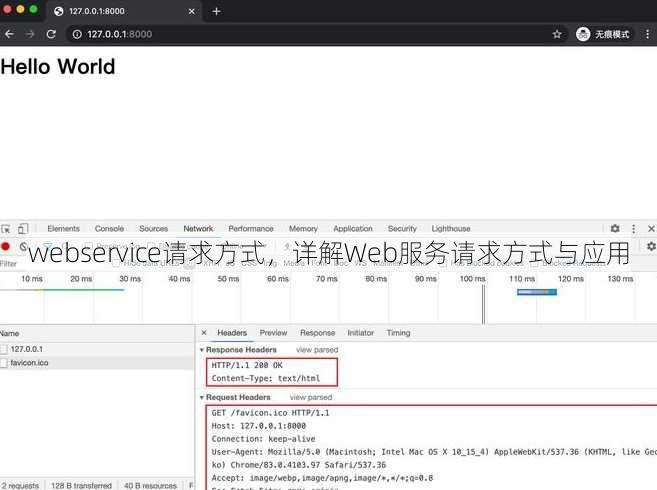The height and width of the screenshot is (490, 657).
Task: Switch to the Elements panel
Action: pos(63,229)
